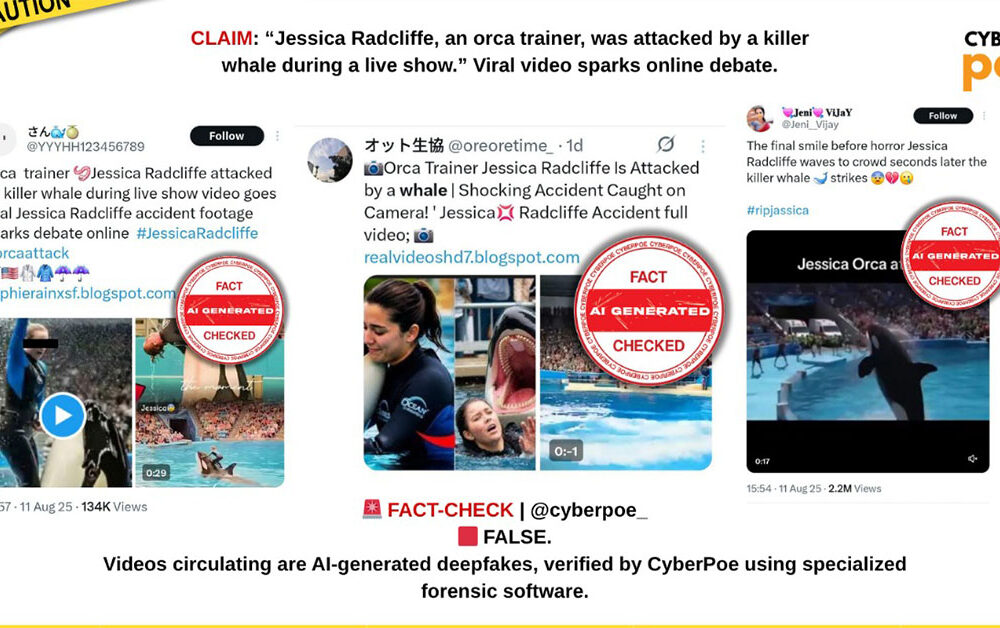Open the Jeni Vijay profile avatar
This screenshot has width=1000, height=628.
[x=759, y=119]
